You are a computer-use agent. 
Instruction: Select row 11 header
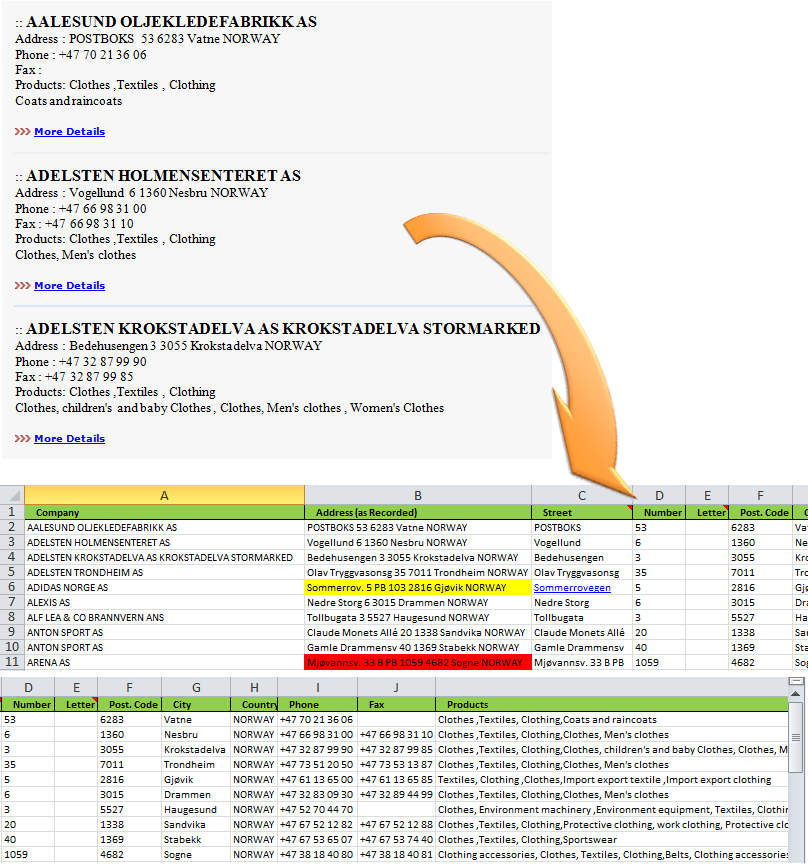pos(12,662)
